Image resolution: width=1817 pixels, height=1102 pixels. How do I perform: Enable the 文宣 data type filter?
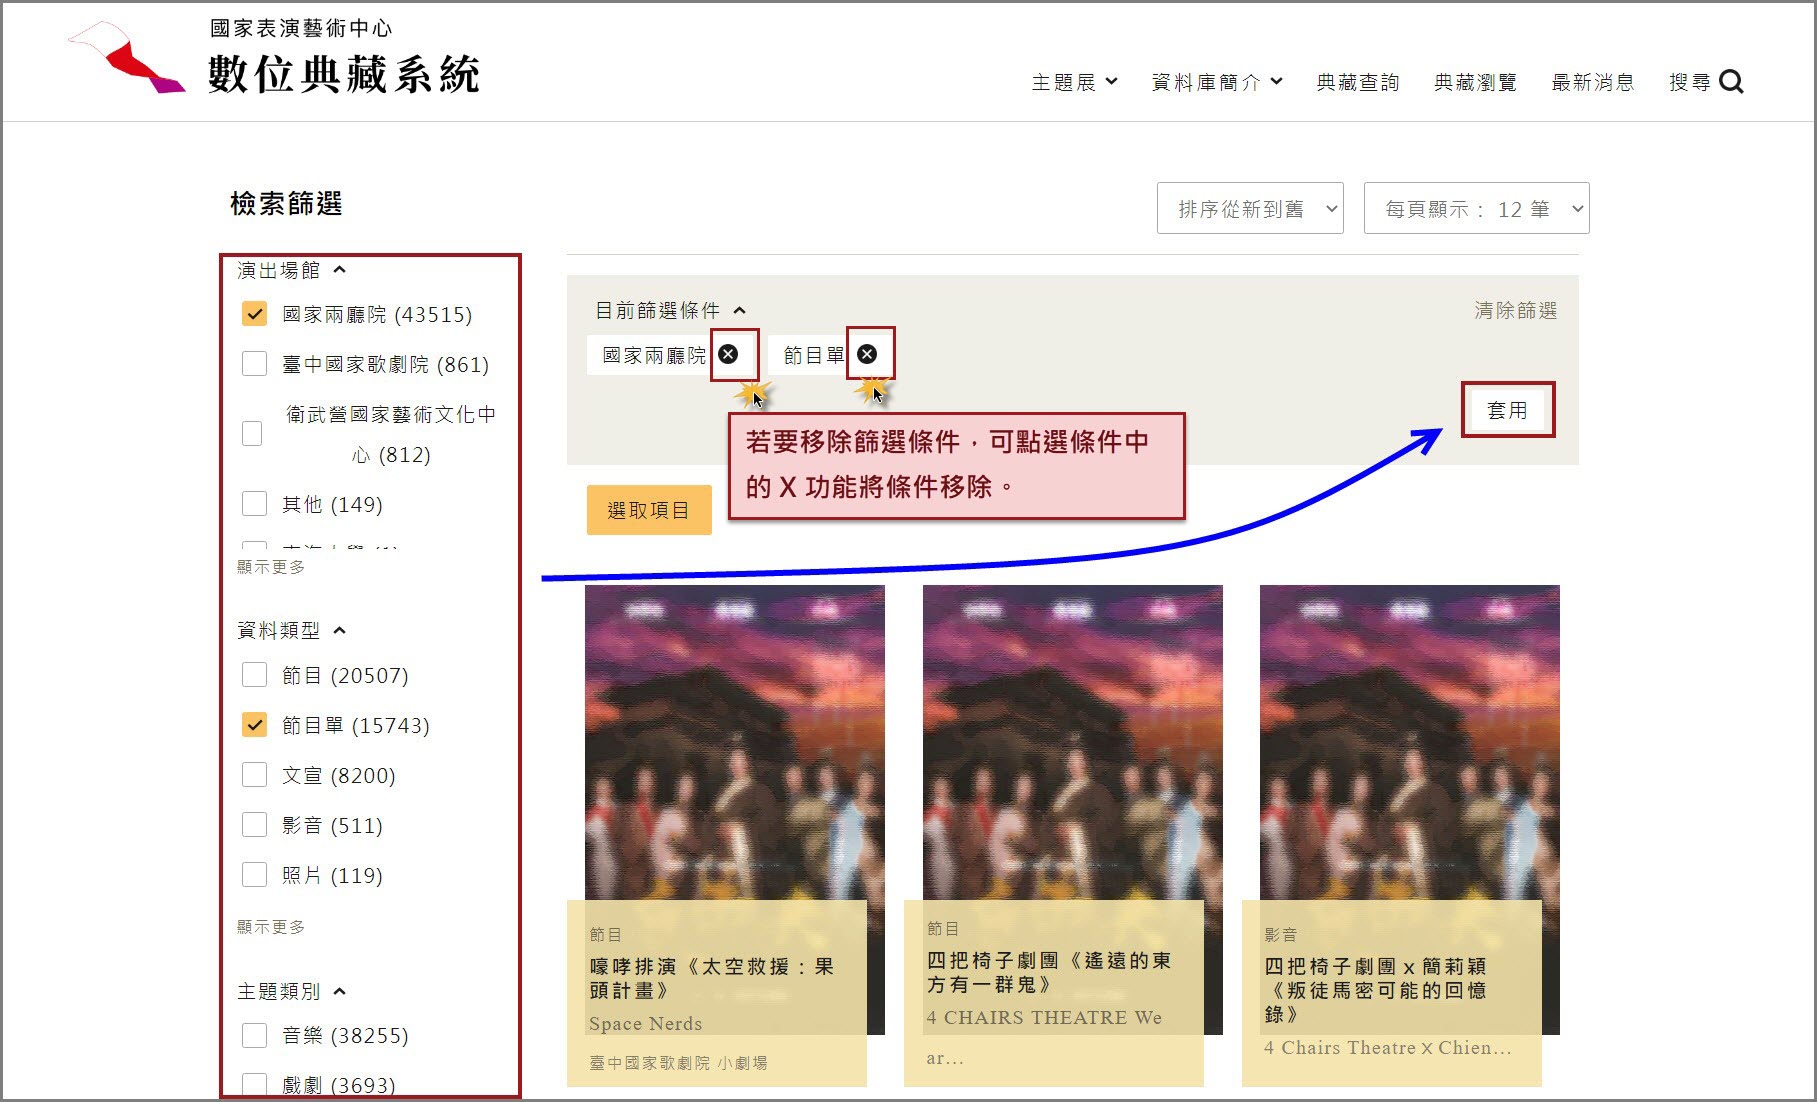point(254,774)
